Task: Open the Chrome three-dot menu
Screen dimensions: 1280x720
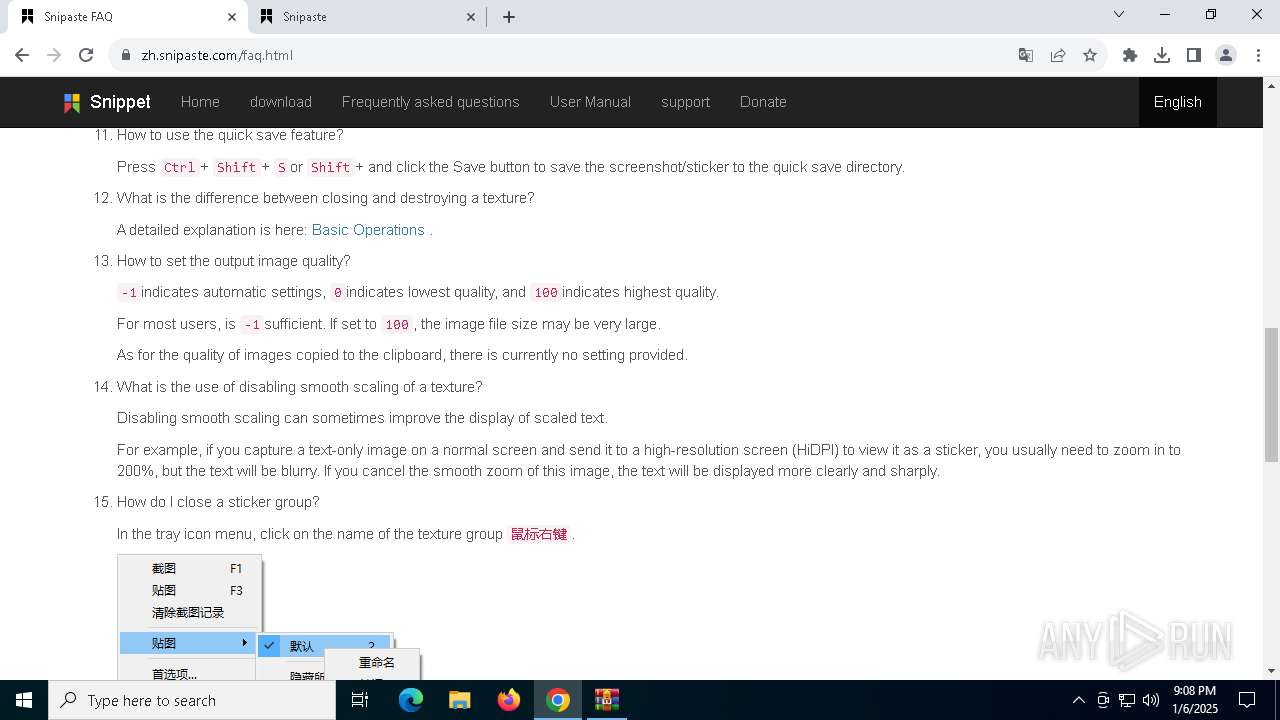Action: [x=1258, y=55]
